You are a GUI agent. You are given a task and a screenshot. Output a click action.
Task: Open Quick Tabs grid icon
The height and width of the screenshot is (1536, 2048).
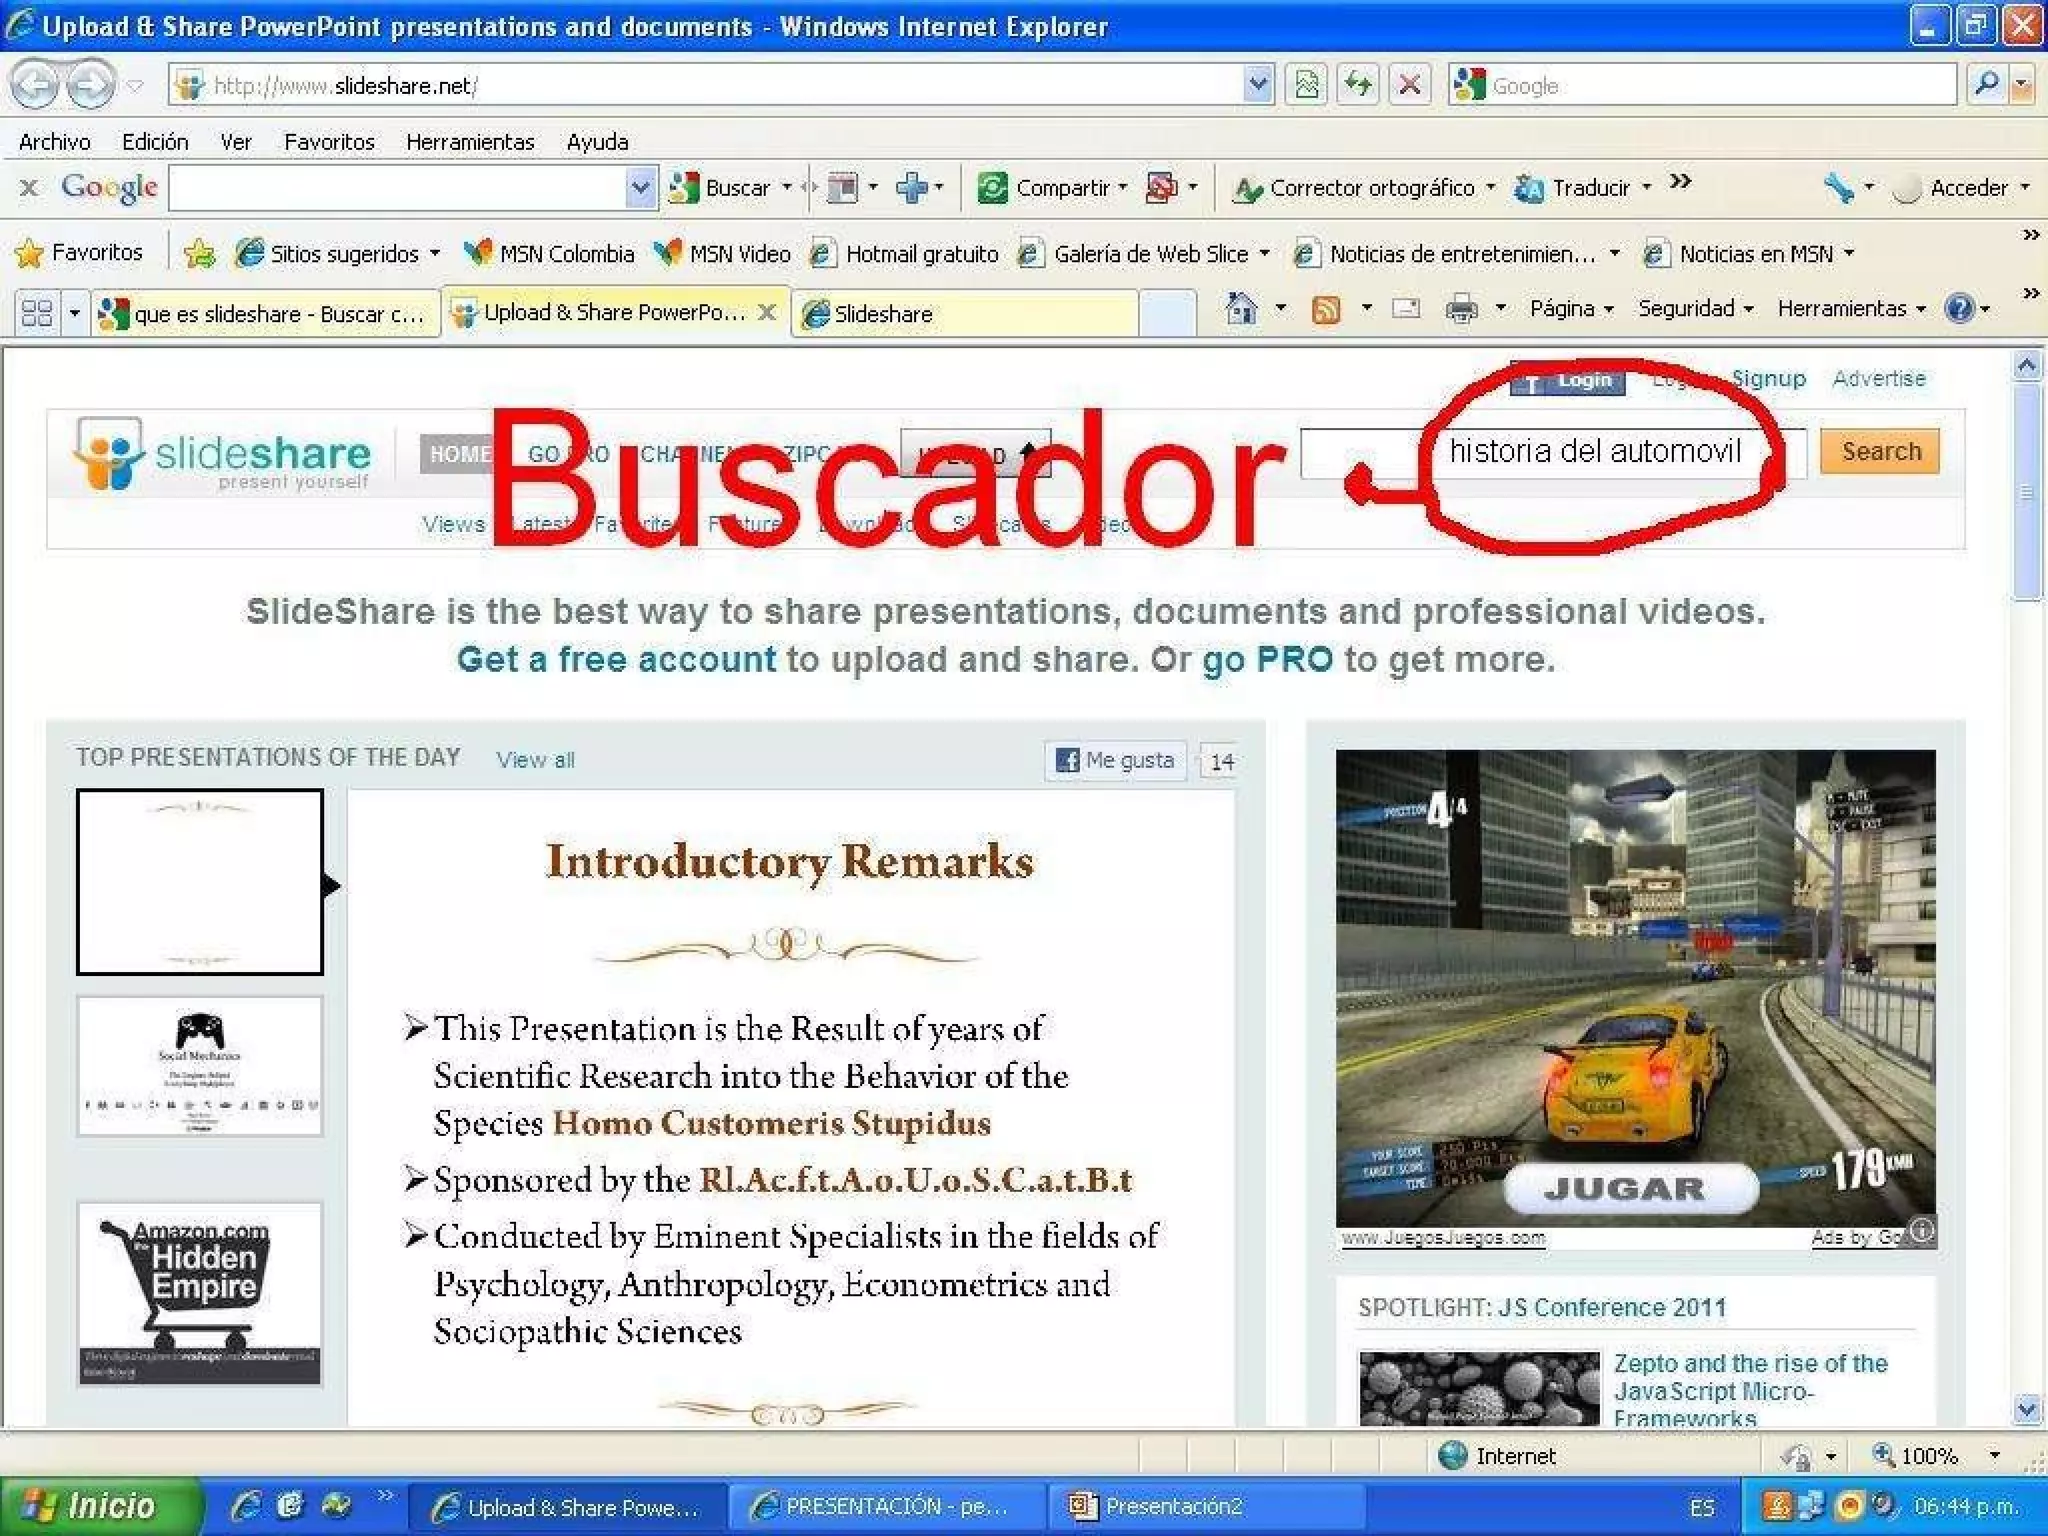click(x=37, y=313)
